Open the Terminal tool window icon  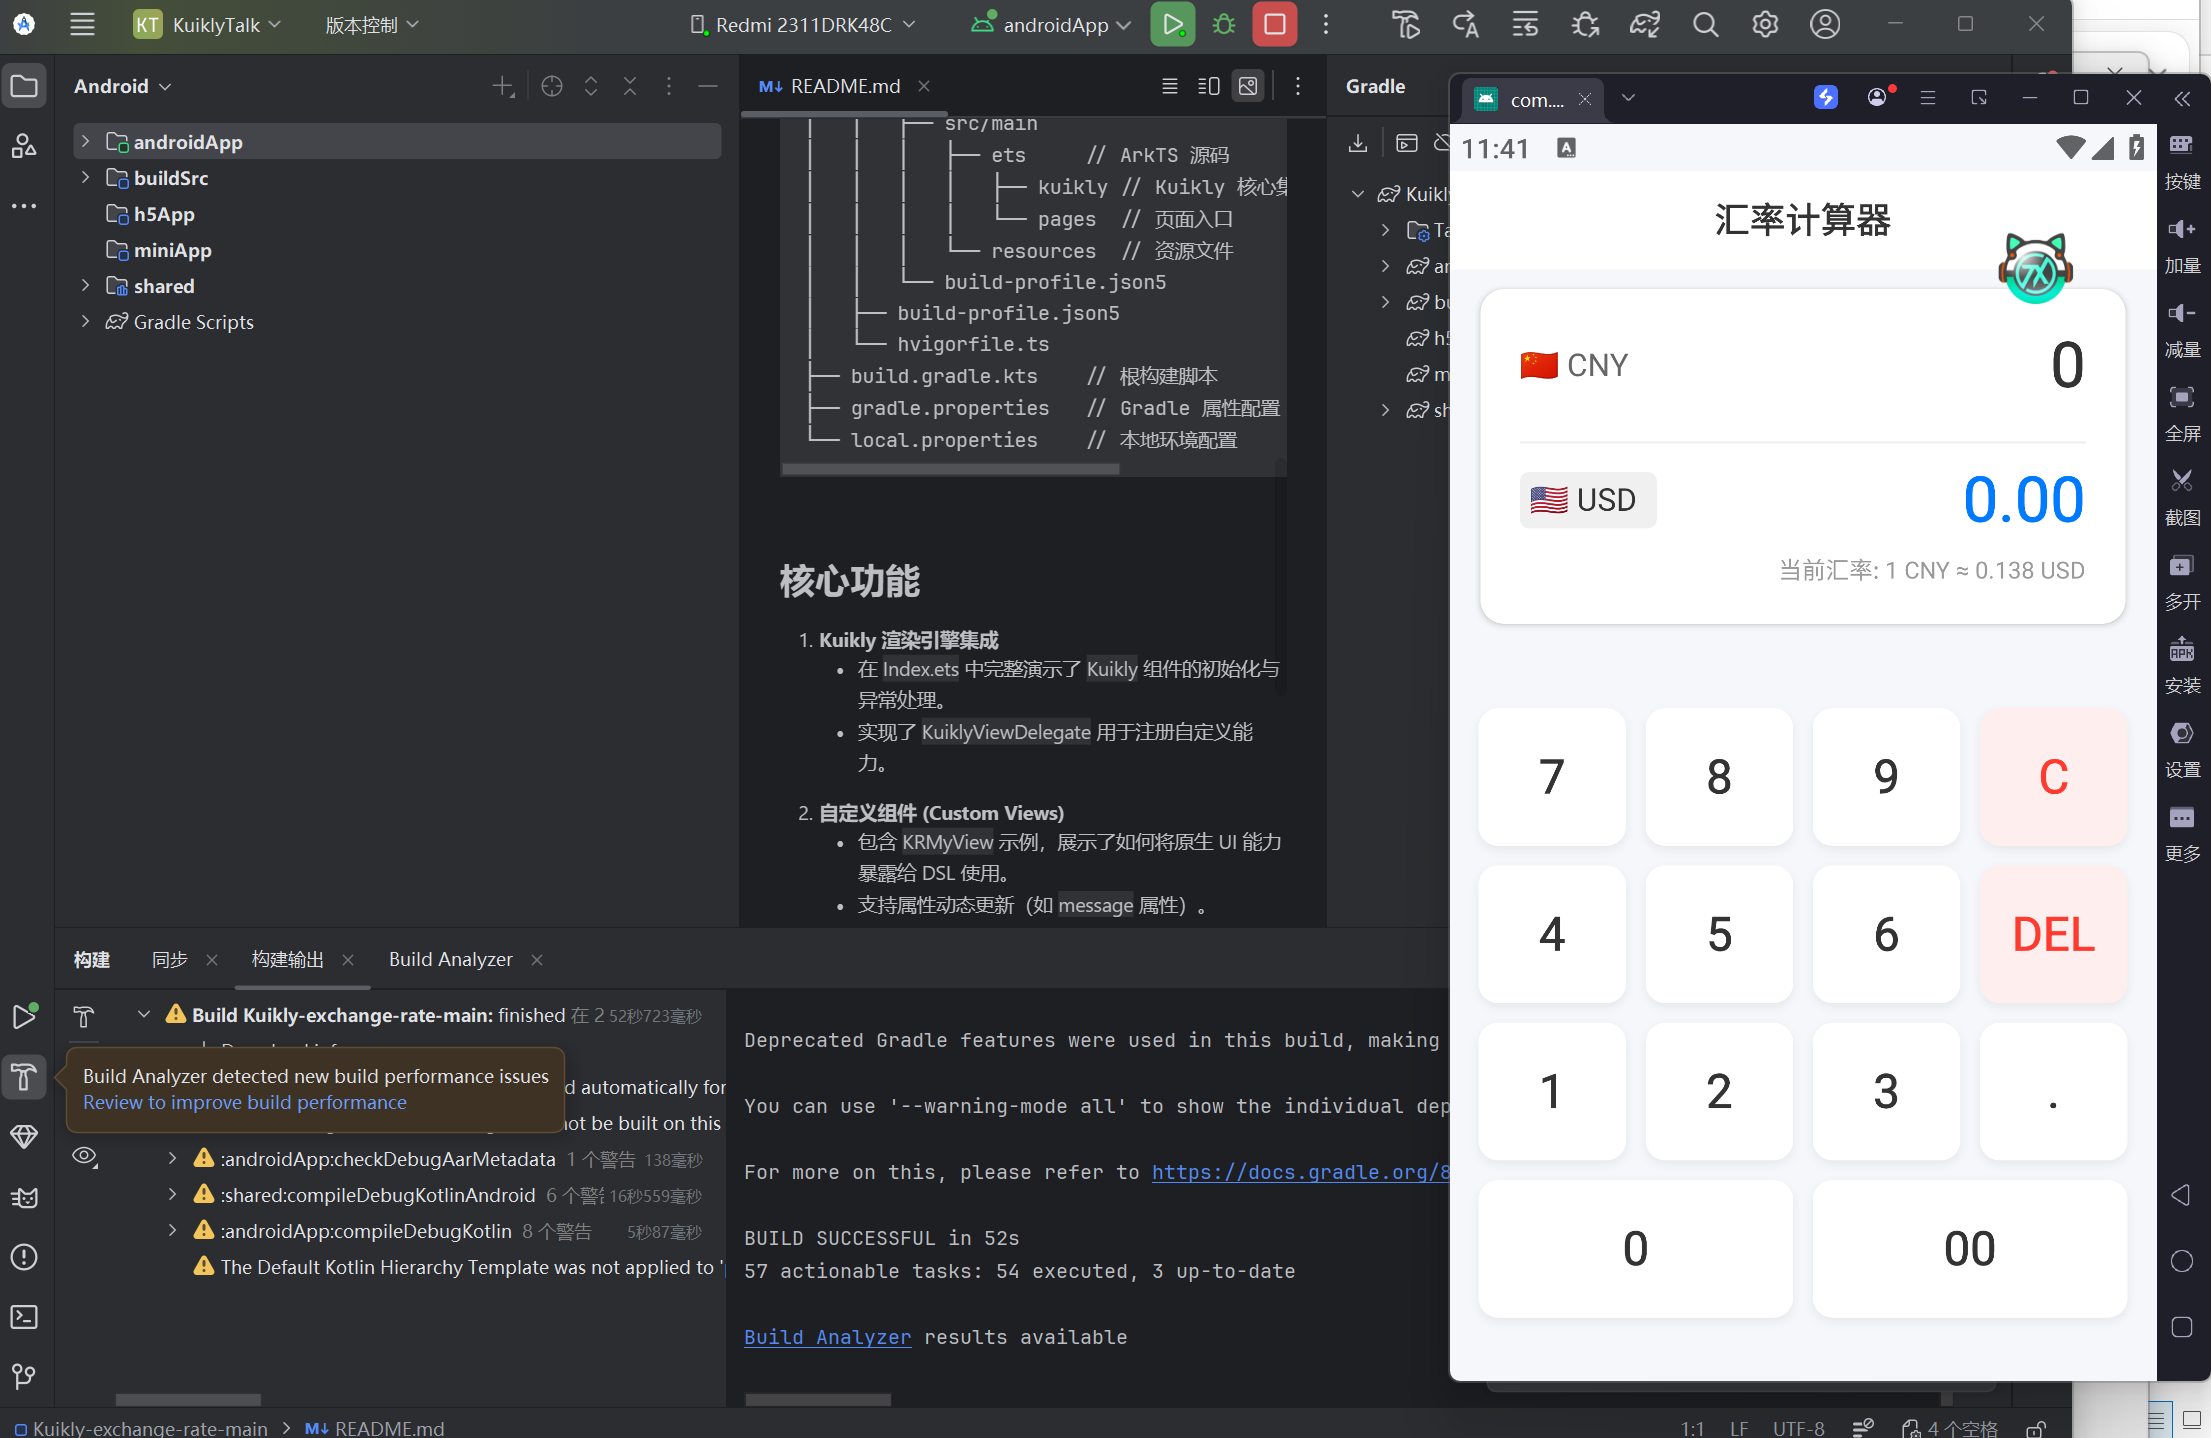[x=24, y=1317]
